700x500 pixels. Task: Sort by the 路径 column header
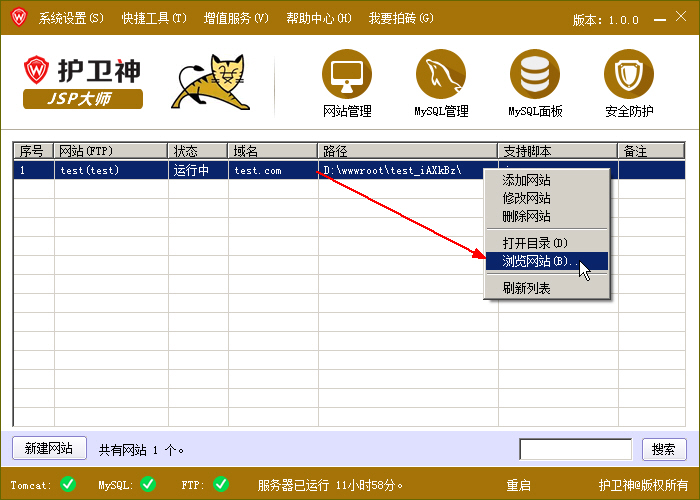tap(408, 151)
